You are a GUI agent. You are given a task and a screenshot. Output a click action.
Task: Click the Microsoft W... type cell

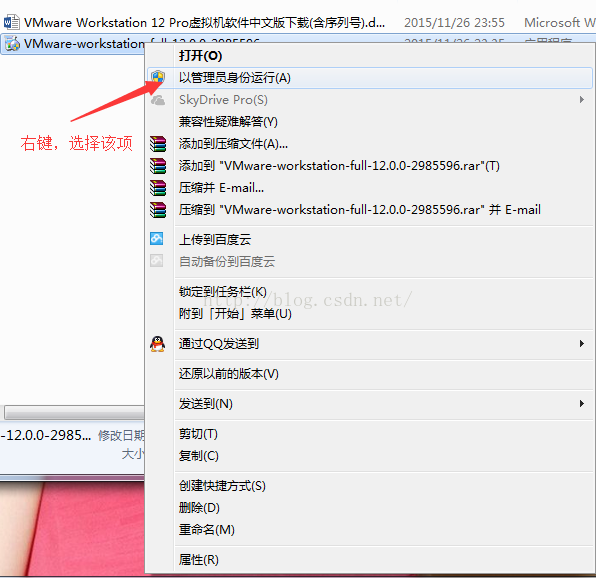point(560,23)
